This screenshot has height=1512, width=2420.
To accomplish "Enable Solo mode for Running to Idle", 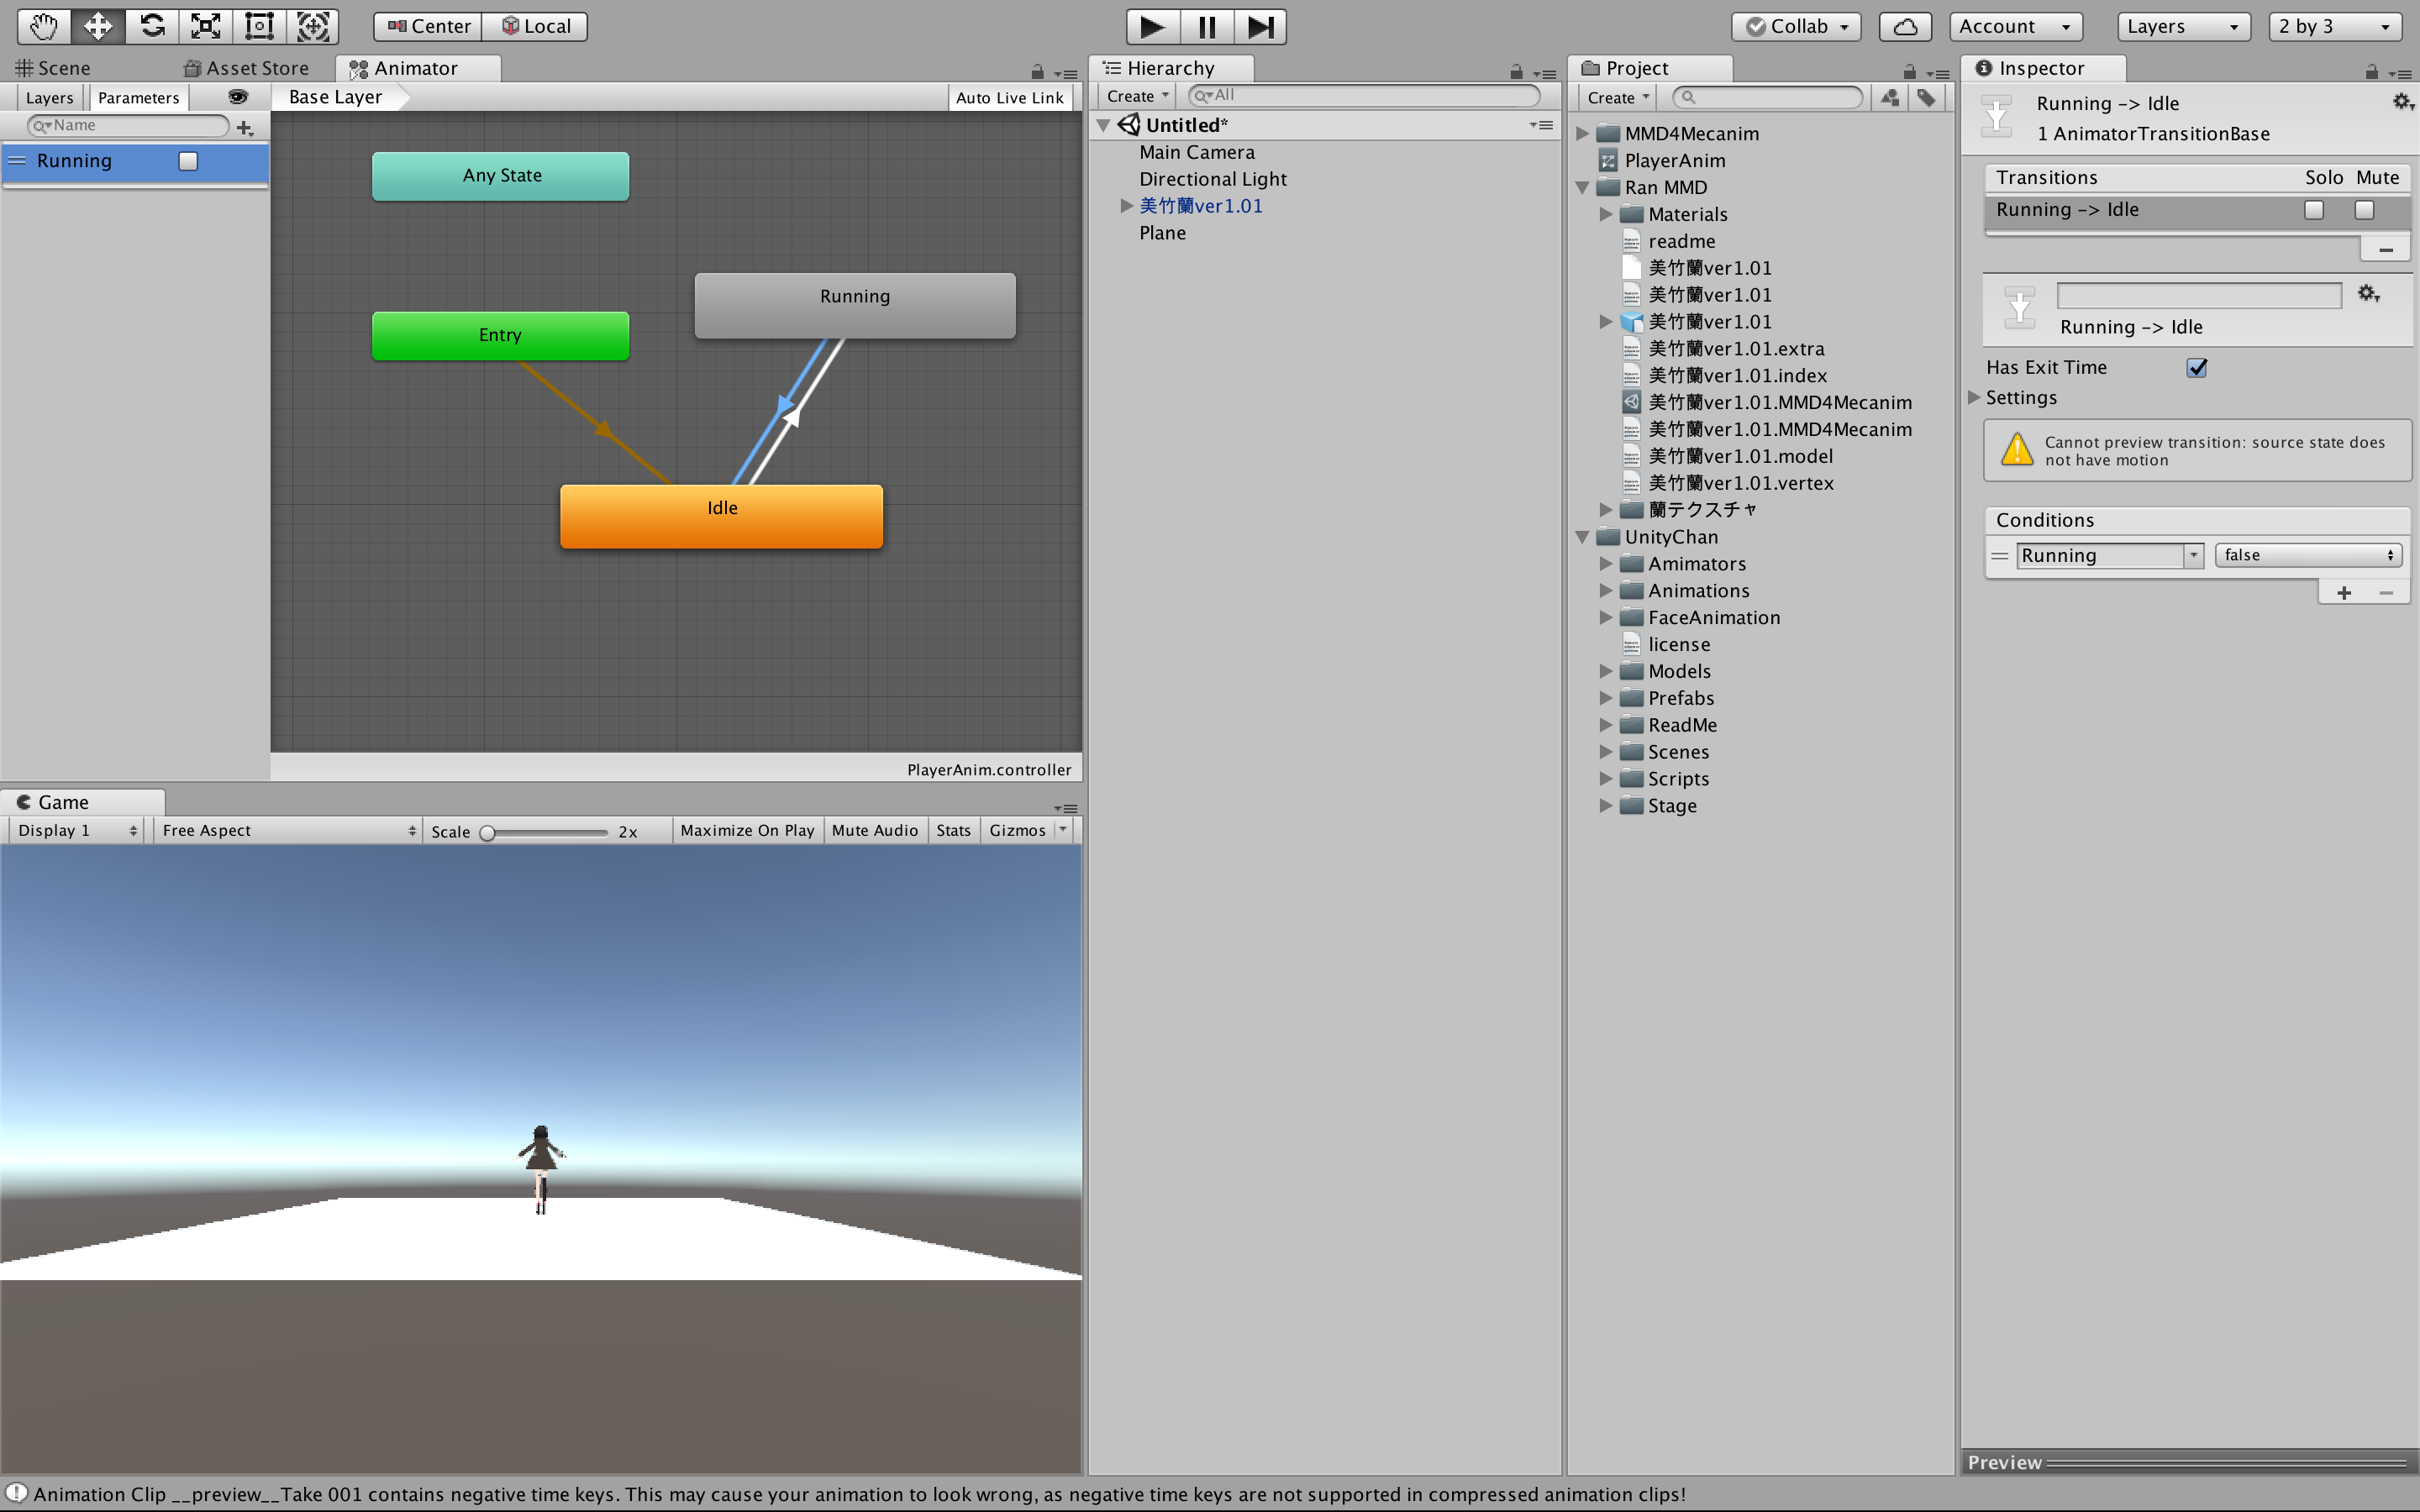I will point(2316,209).
